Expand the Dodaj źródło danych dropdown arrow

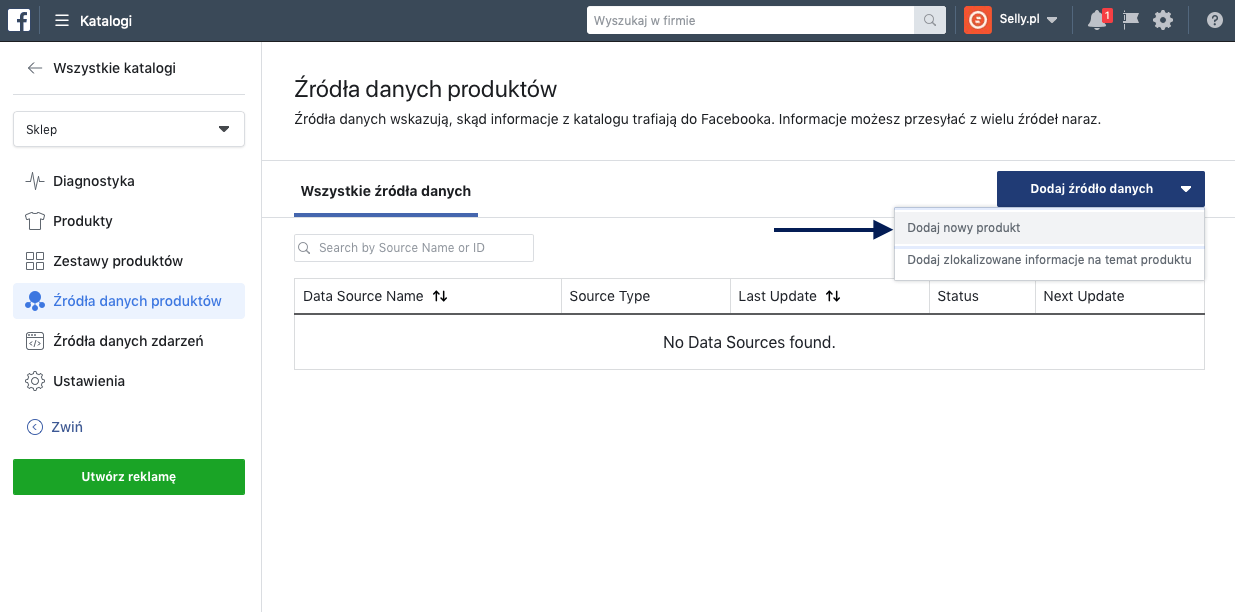pos(1185,189)
